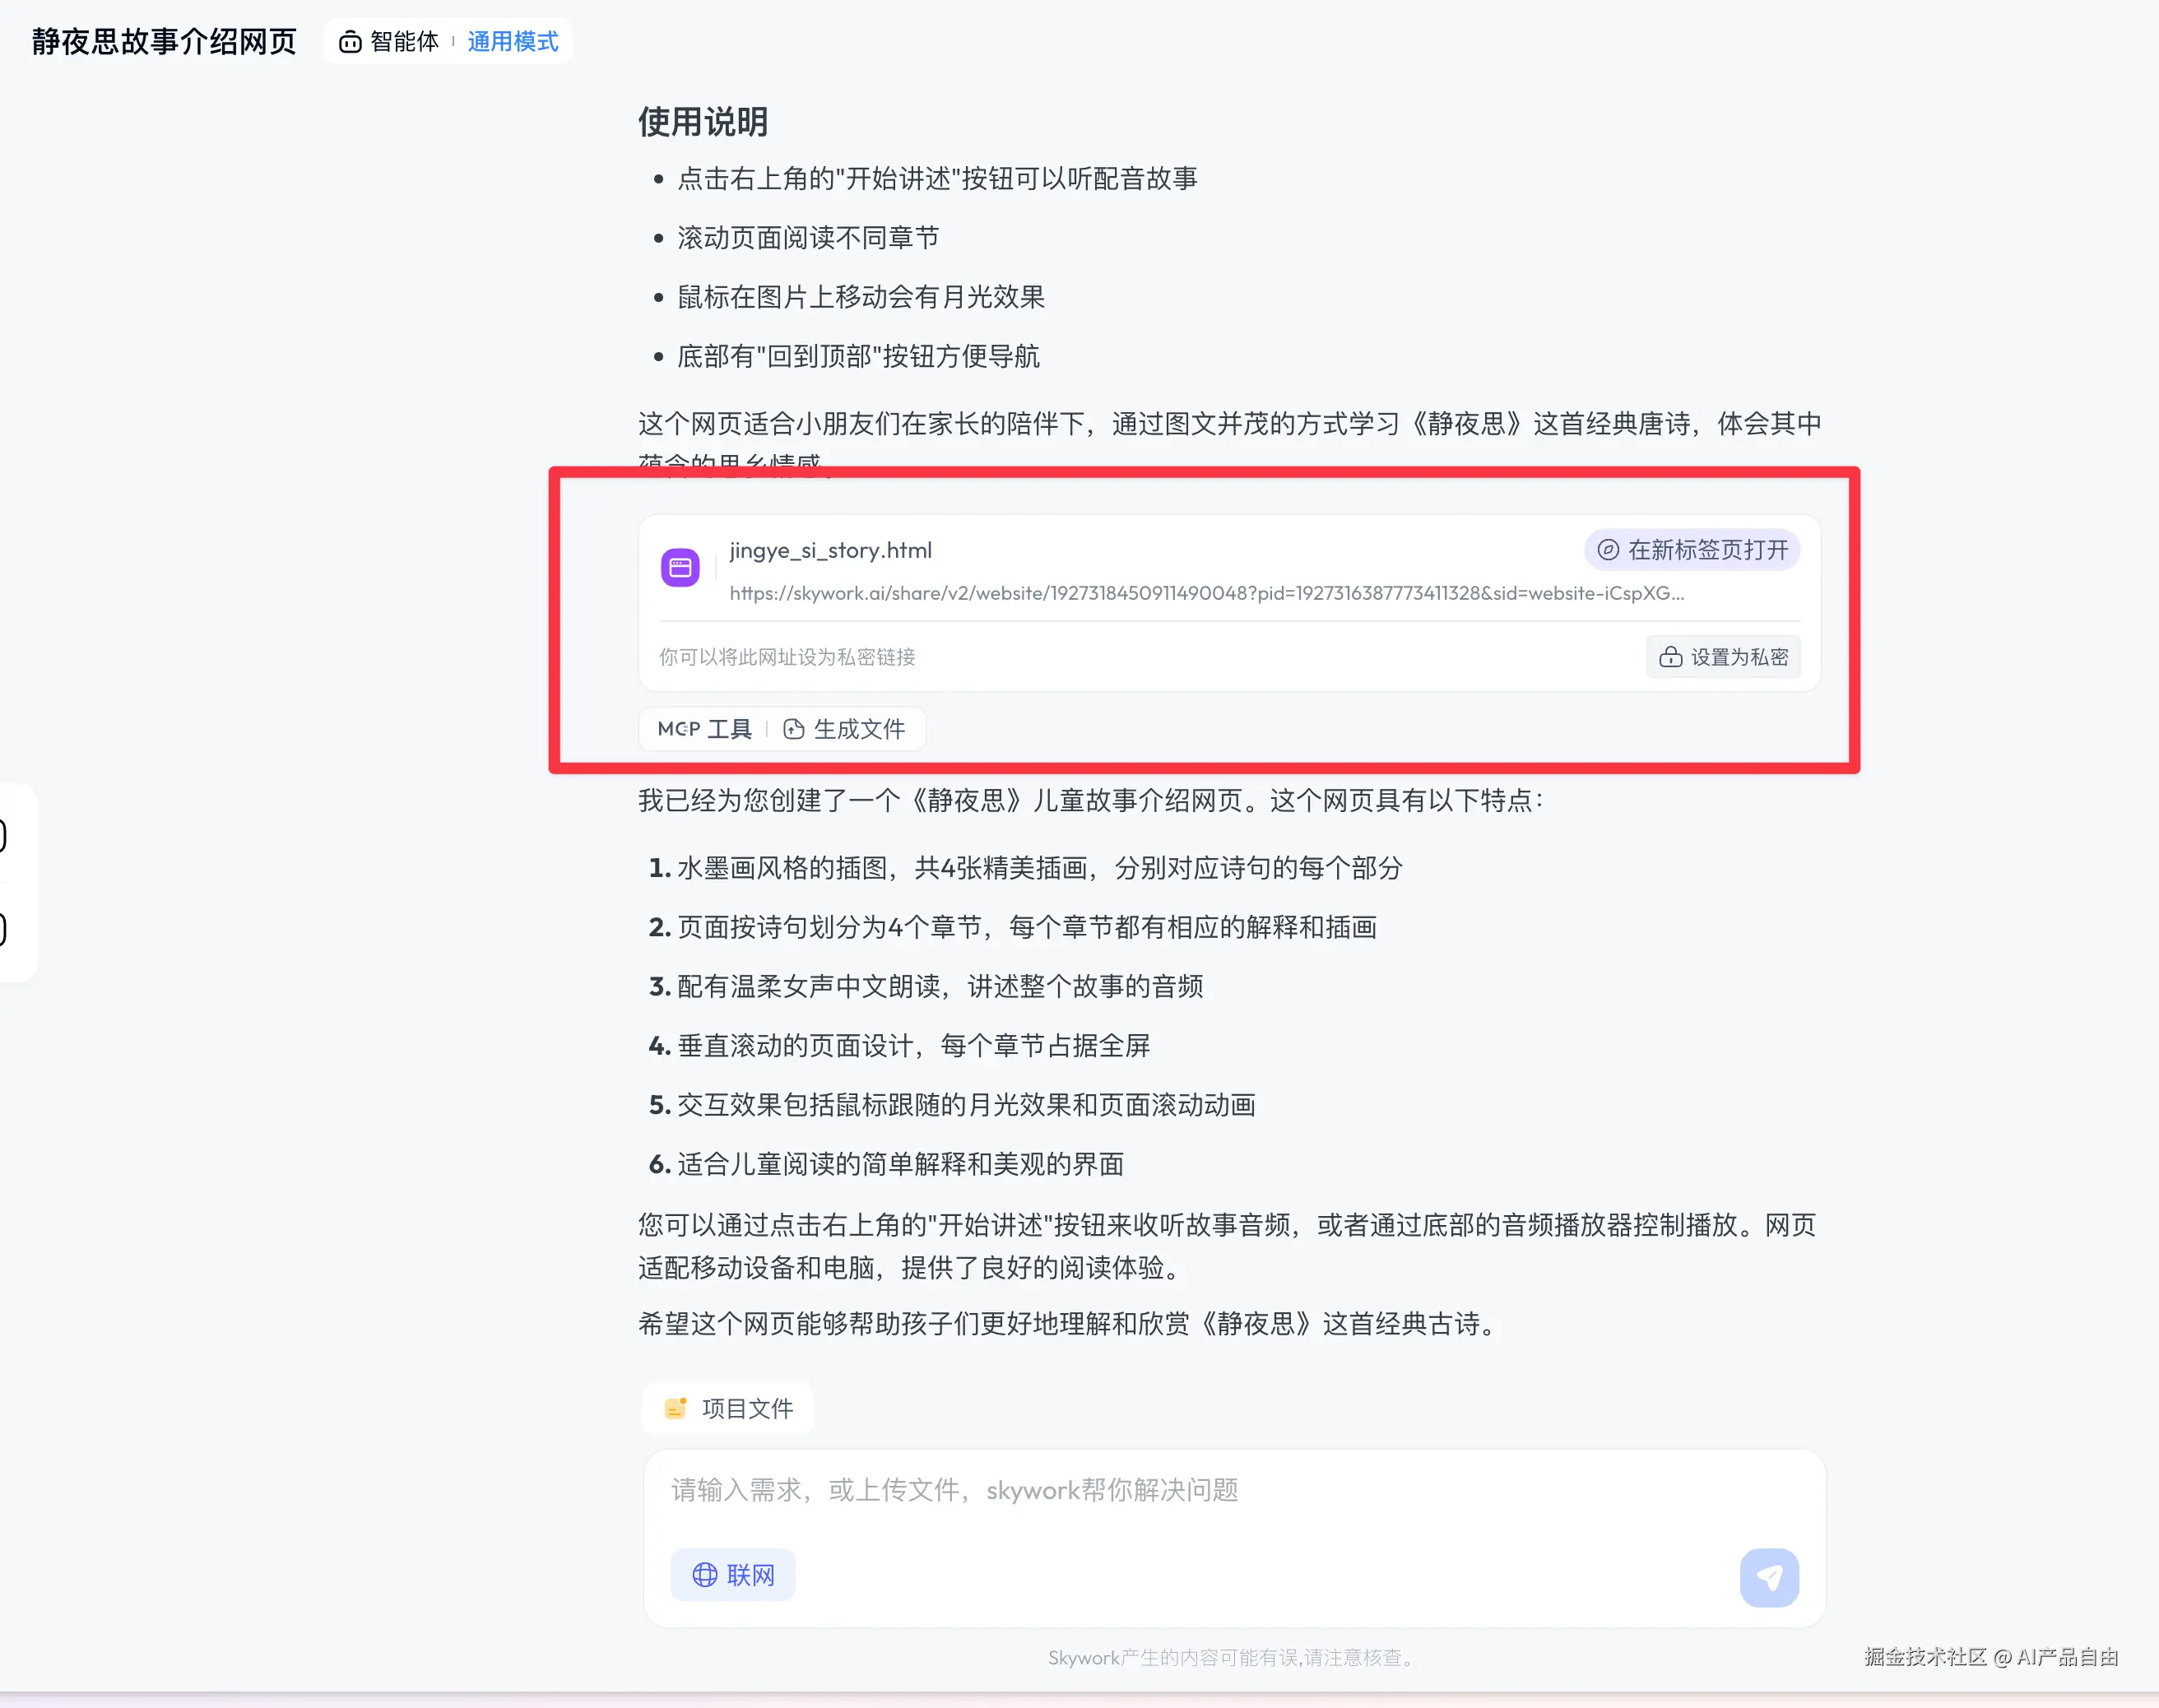Click the globe icon beside 联网
The height and width of the screenshot is (1708, 2159).
tap(705, 1575)
